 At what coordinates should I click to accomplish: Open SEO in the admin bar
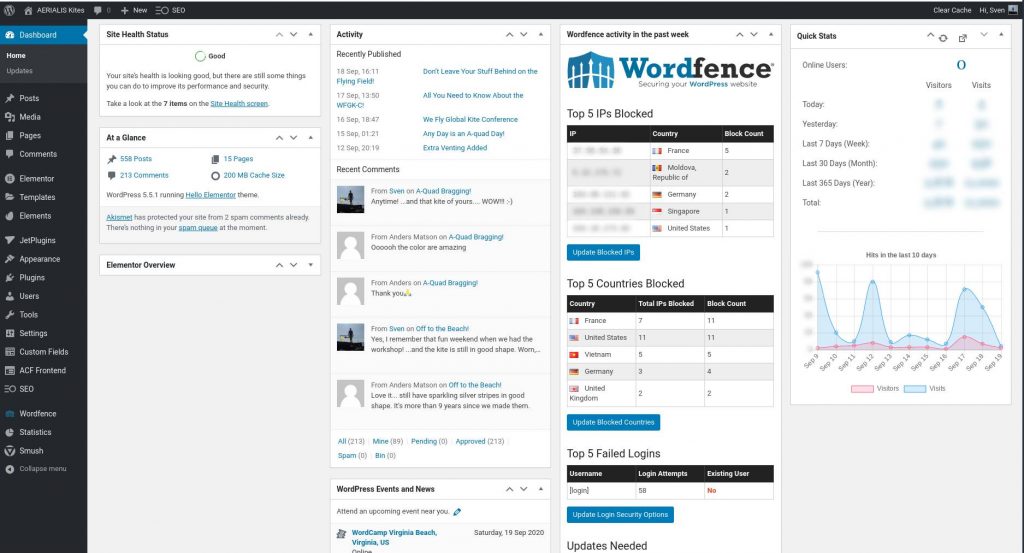point(170,10)
